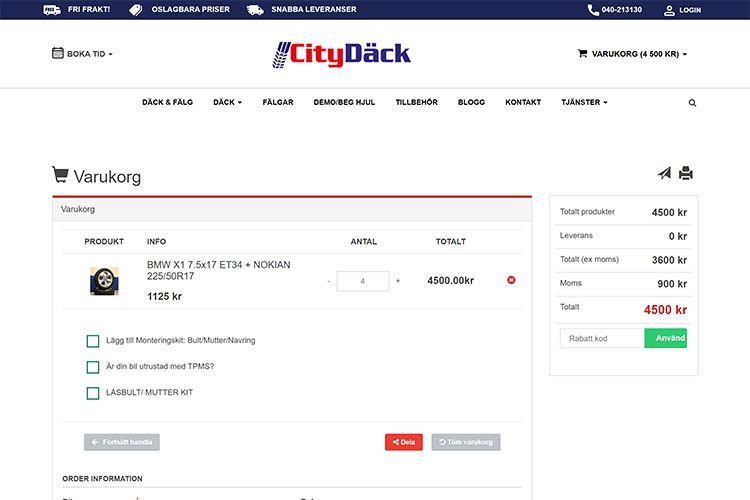
Task: Go to the Tillbehör menu item
Action: pos(416,102)
